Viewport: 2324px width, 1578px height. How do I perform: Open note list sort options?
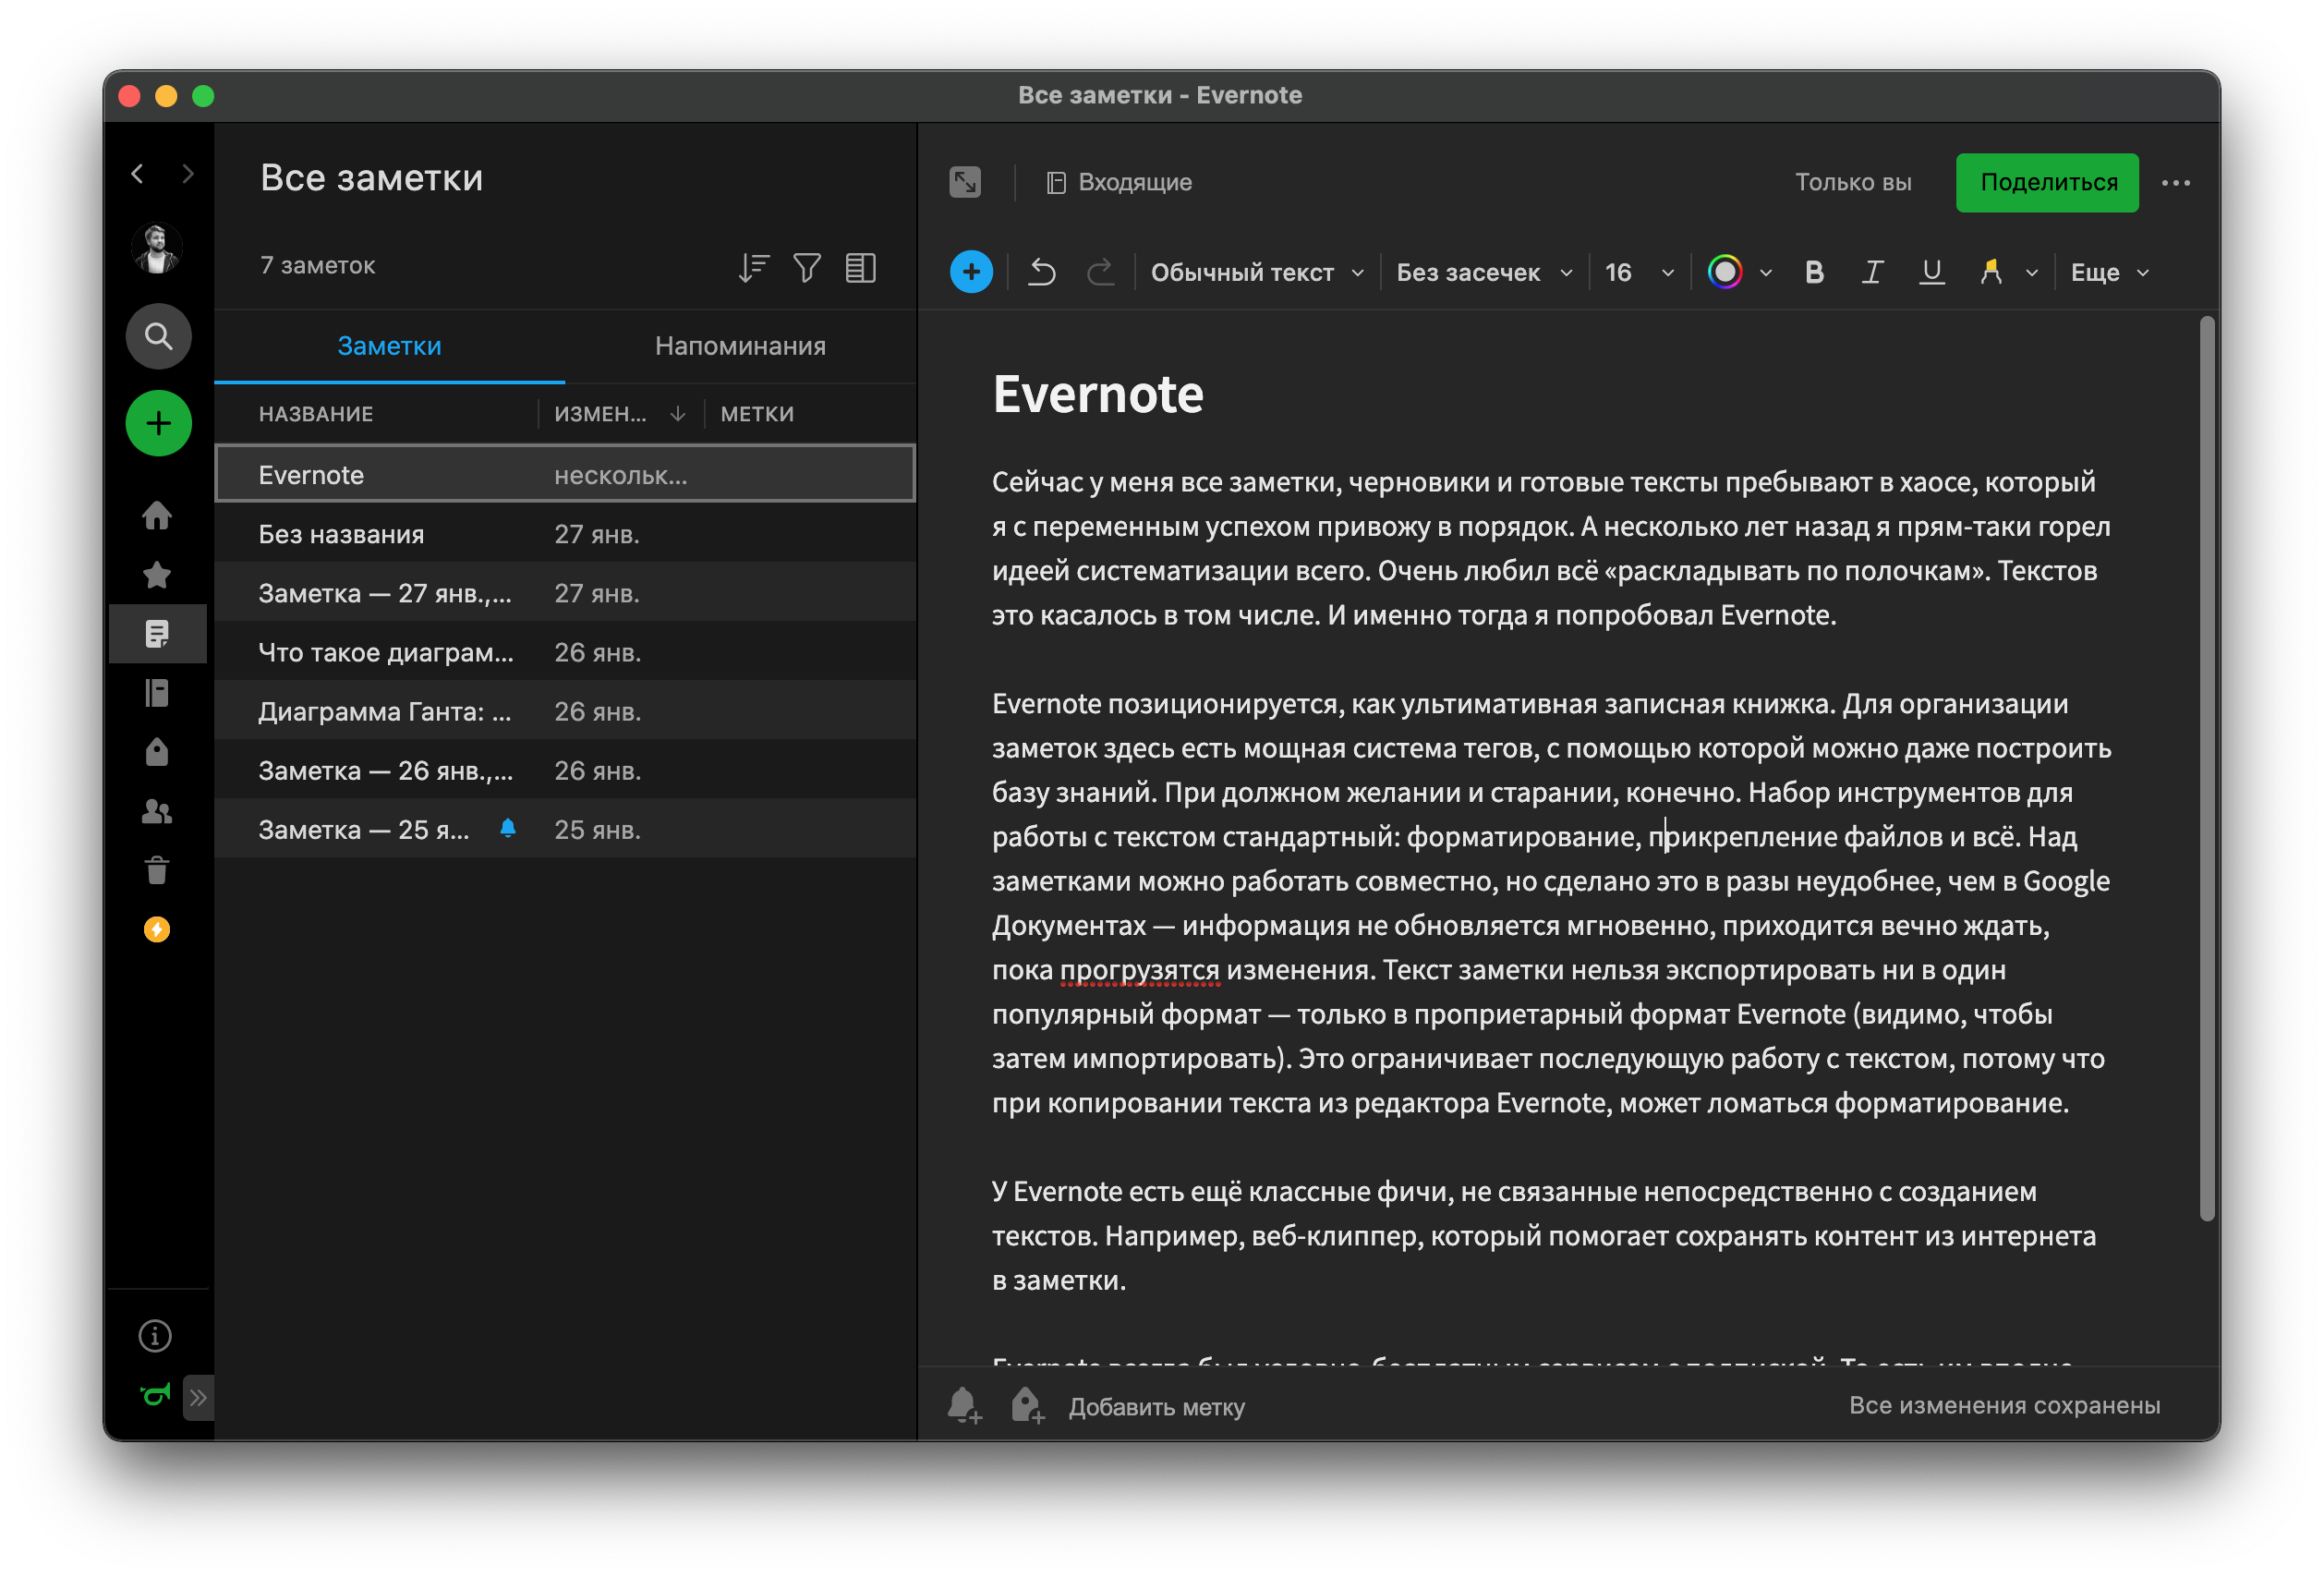click(x=753, y=268)
